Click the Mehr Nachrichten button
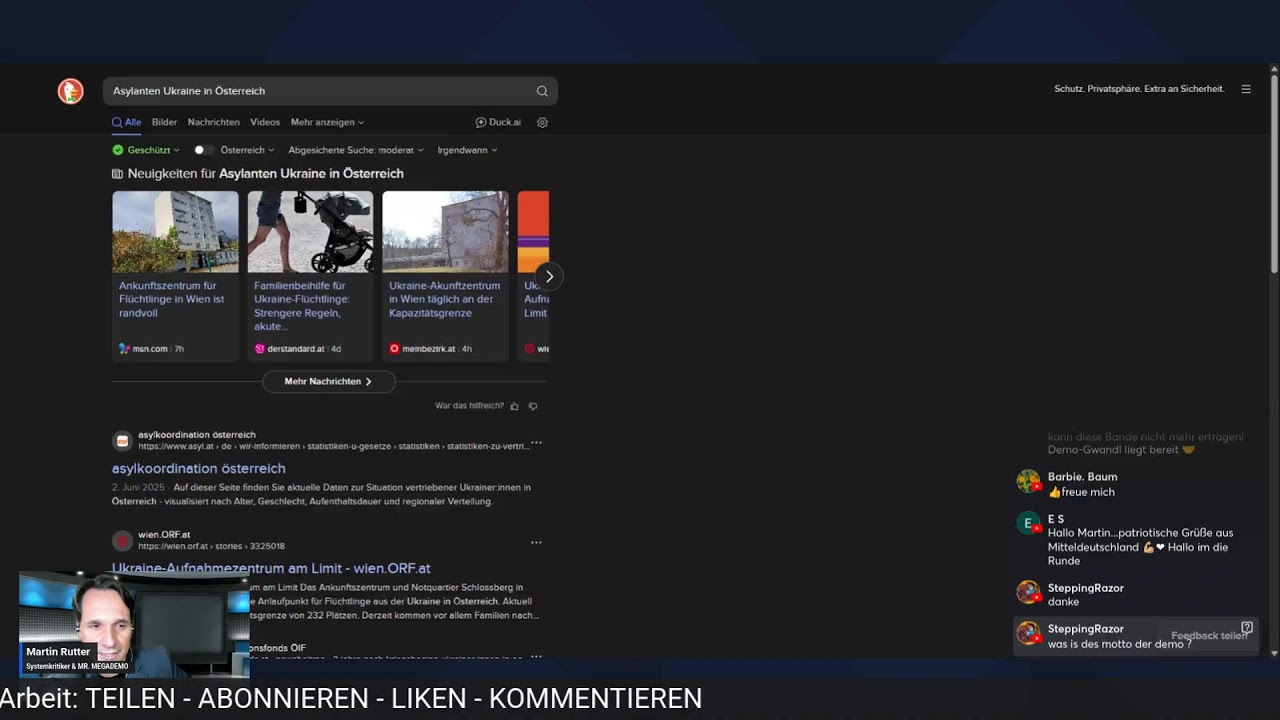 coord(328,381)
